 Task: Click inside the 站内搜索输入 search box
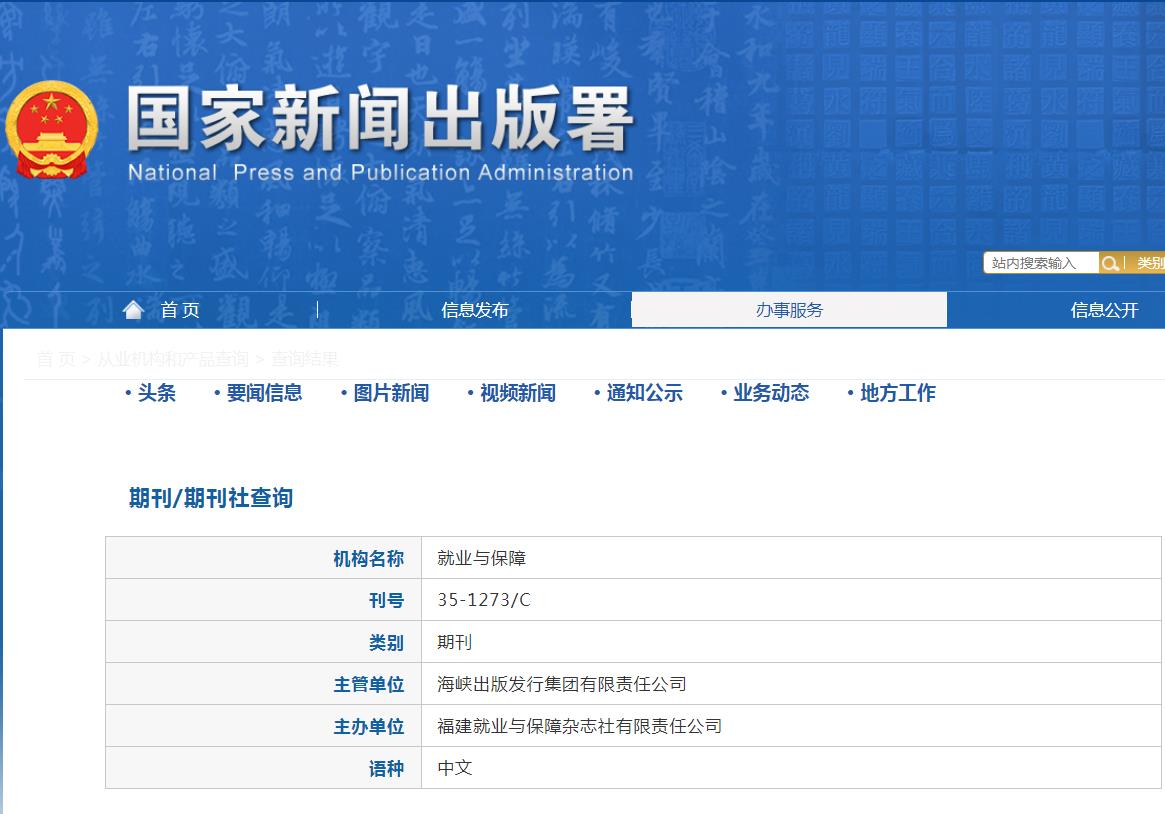click(1040, 262)
